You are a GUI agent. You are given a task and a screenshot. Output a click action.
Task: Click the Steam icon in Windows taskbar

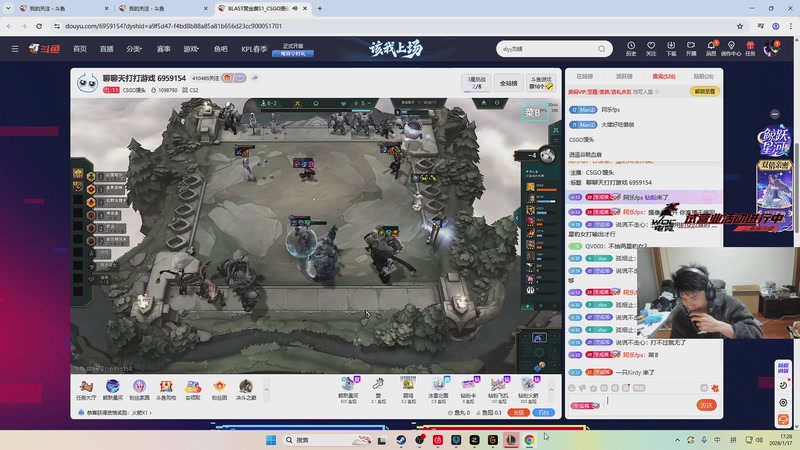(x=401, y=440)
